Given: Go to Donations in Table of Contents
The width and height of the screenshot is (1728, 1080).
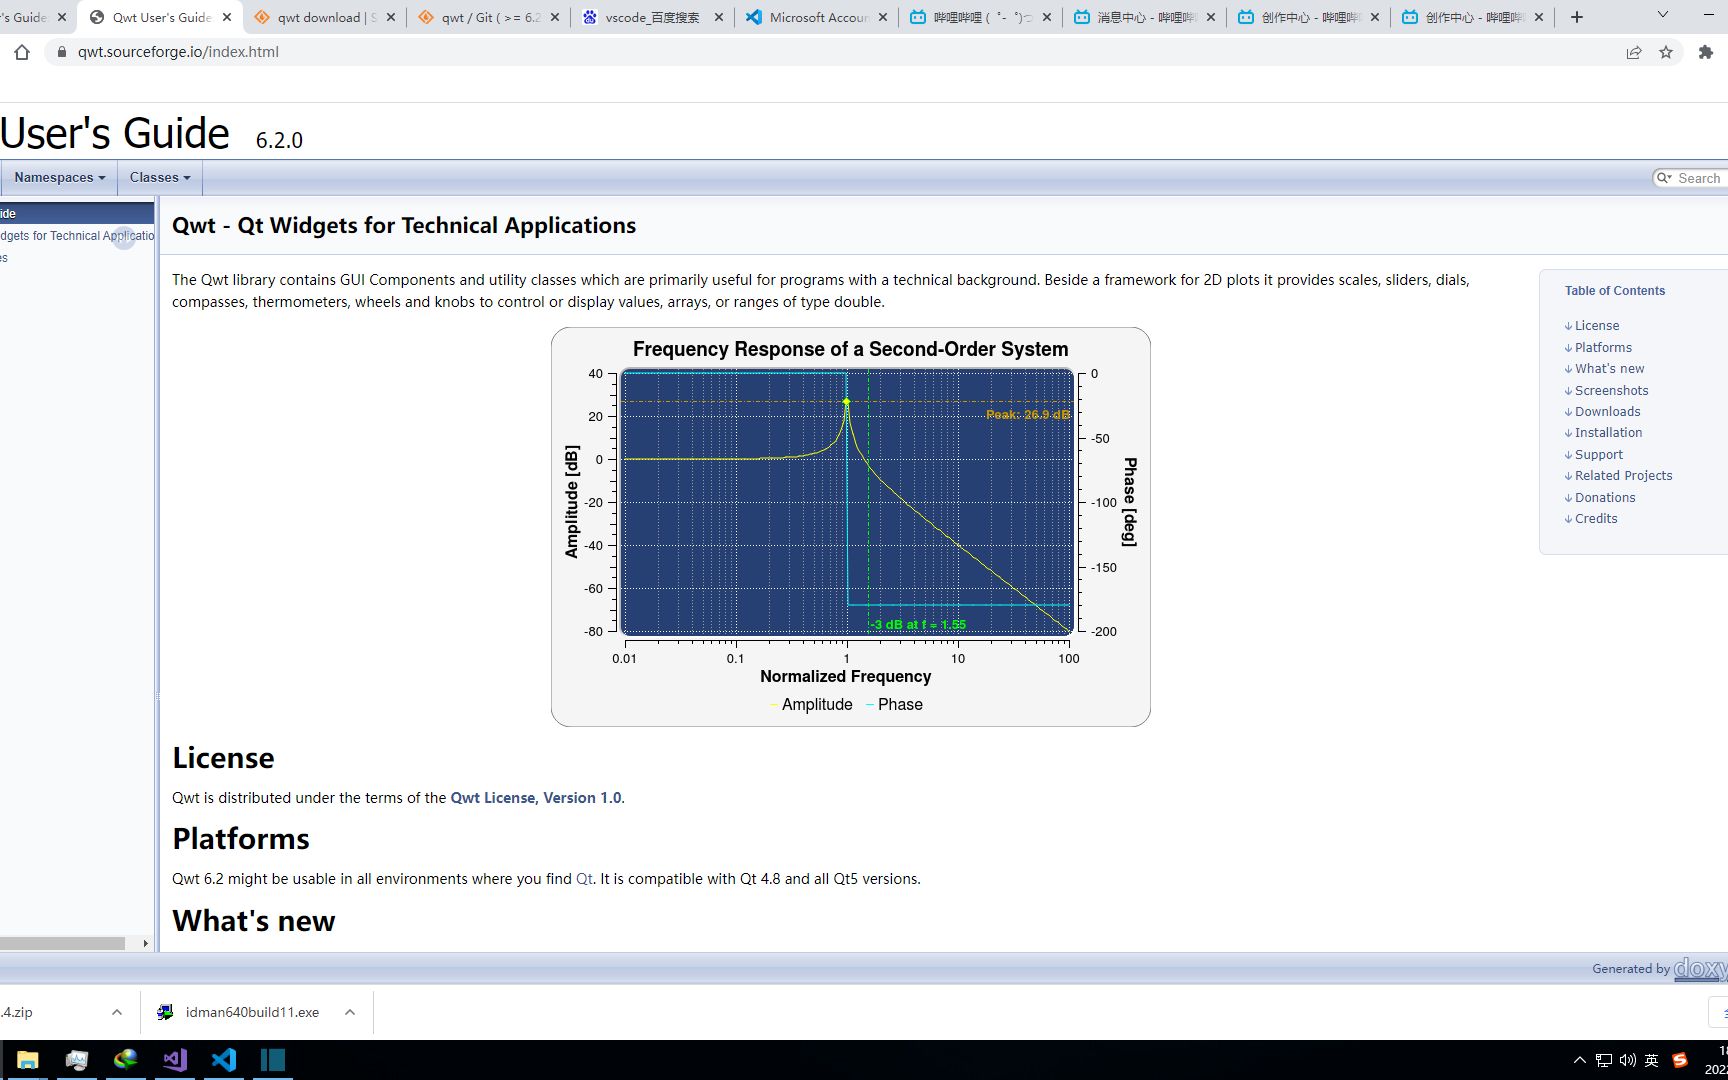Looking at the screenshot, I should pos(1605,498).
